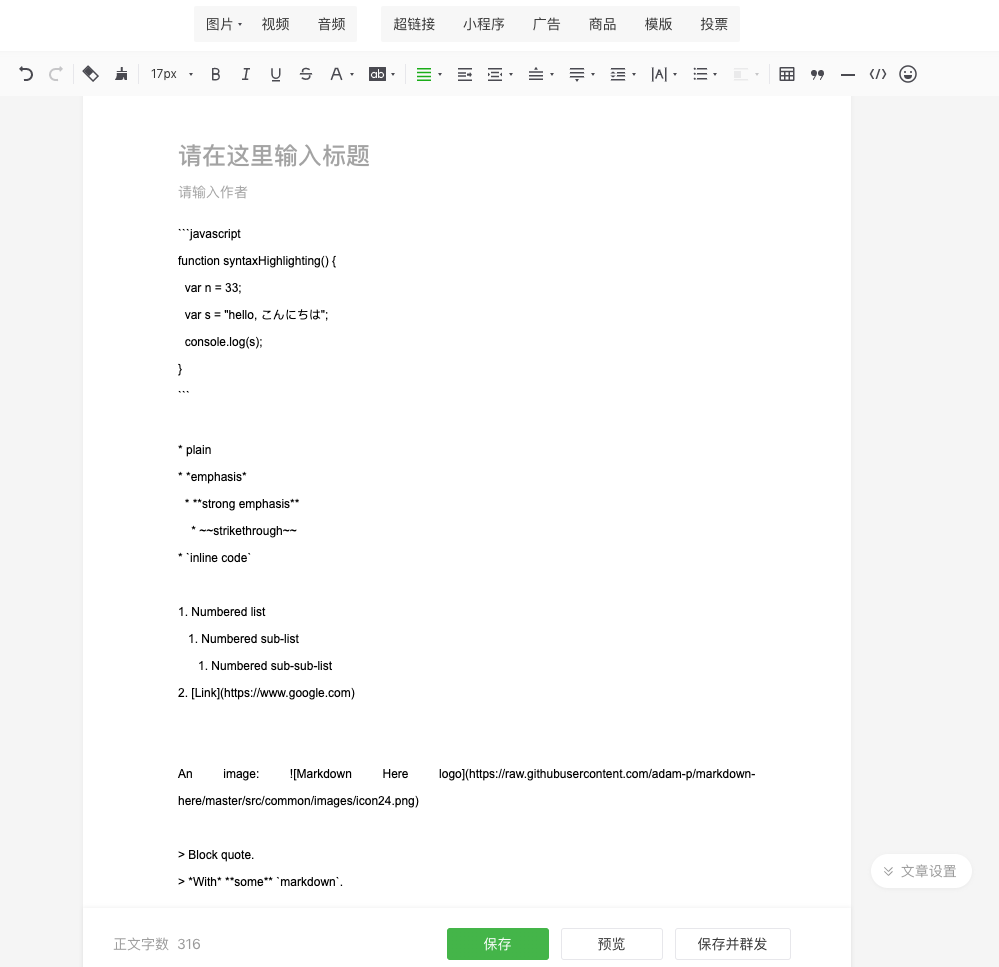
Task: Insert a block quote
Action: click(817, 74)
